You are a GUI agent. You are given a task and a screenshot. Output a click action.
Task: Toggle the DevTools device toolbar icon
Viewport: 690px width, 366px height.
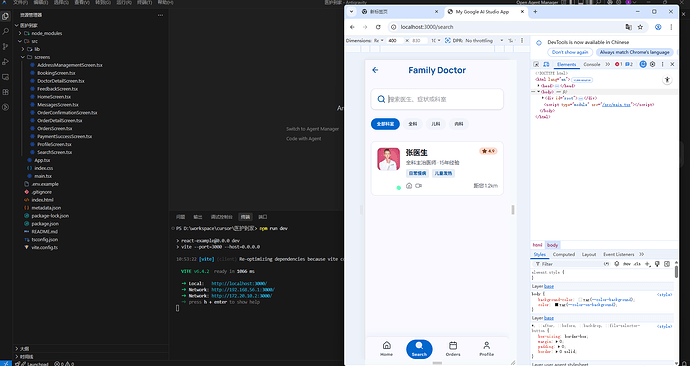click(x=546, y=64)
